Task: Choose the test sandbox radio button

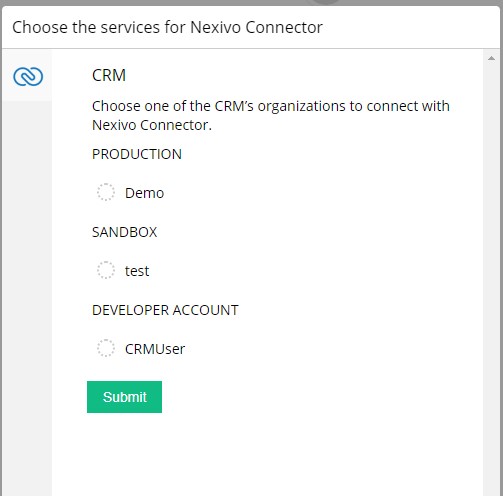Action: click(106, 270)
